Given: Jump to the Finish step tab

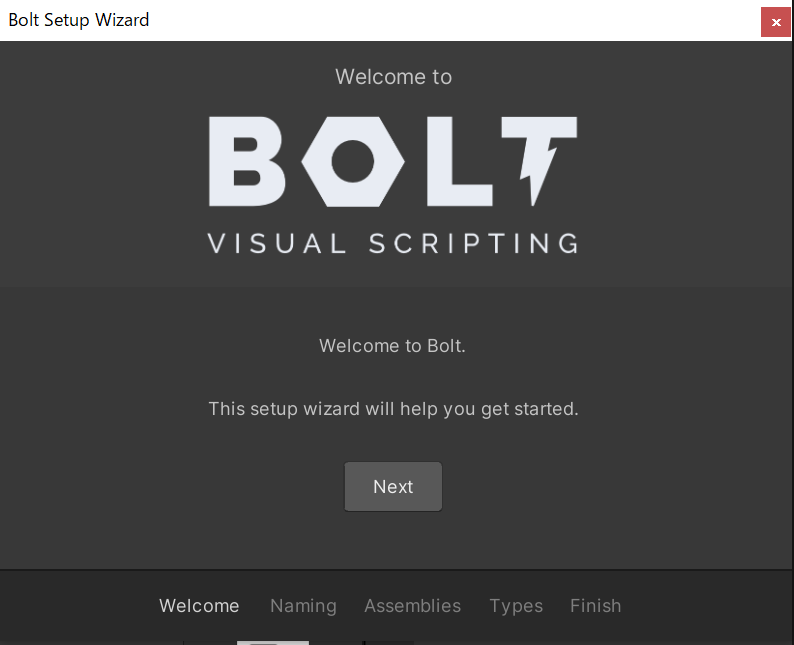Looking at the screenshot, I should coord(596,606).
